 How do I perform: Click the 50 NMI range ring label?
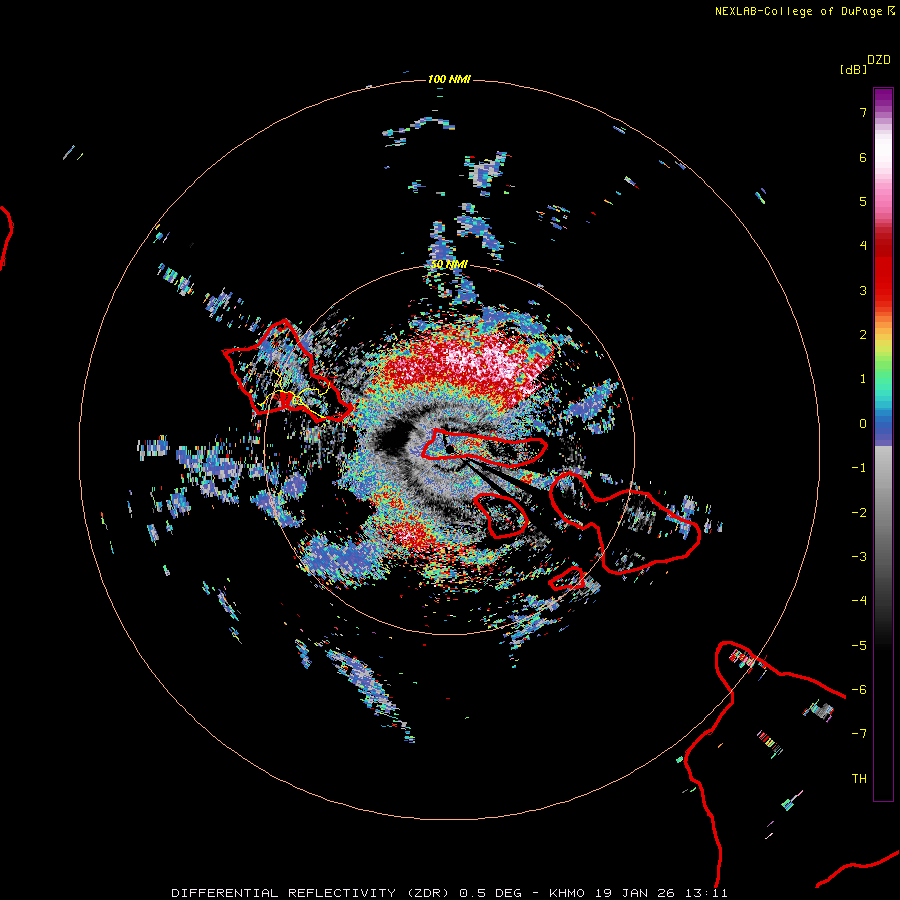point(449,264)
